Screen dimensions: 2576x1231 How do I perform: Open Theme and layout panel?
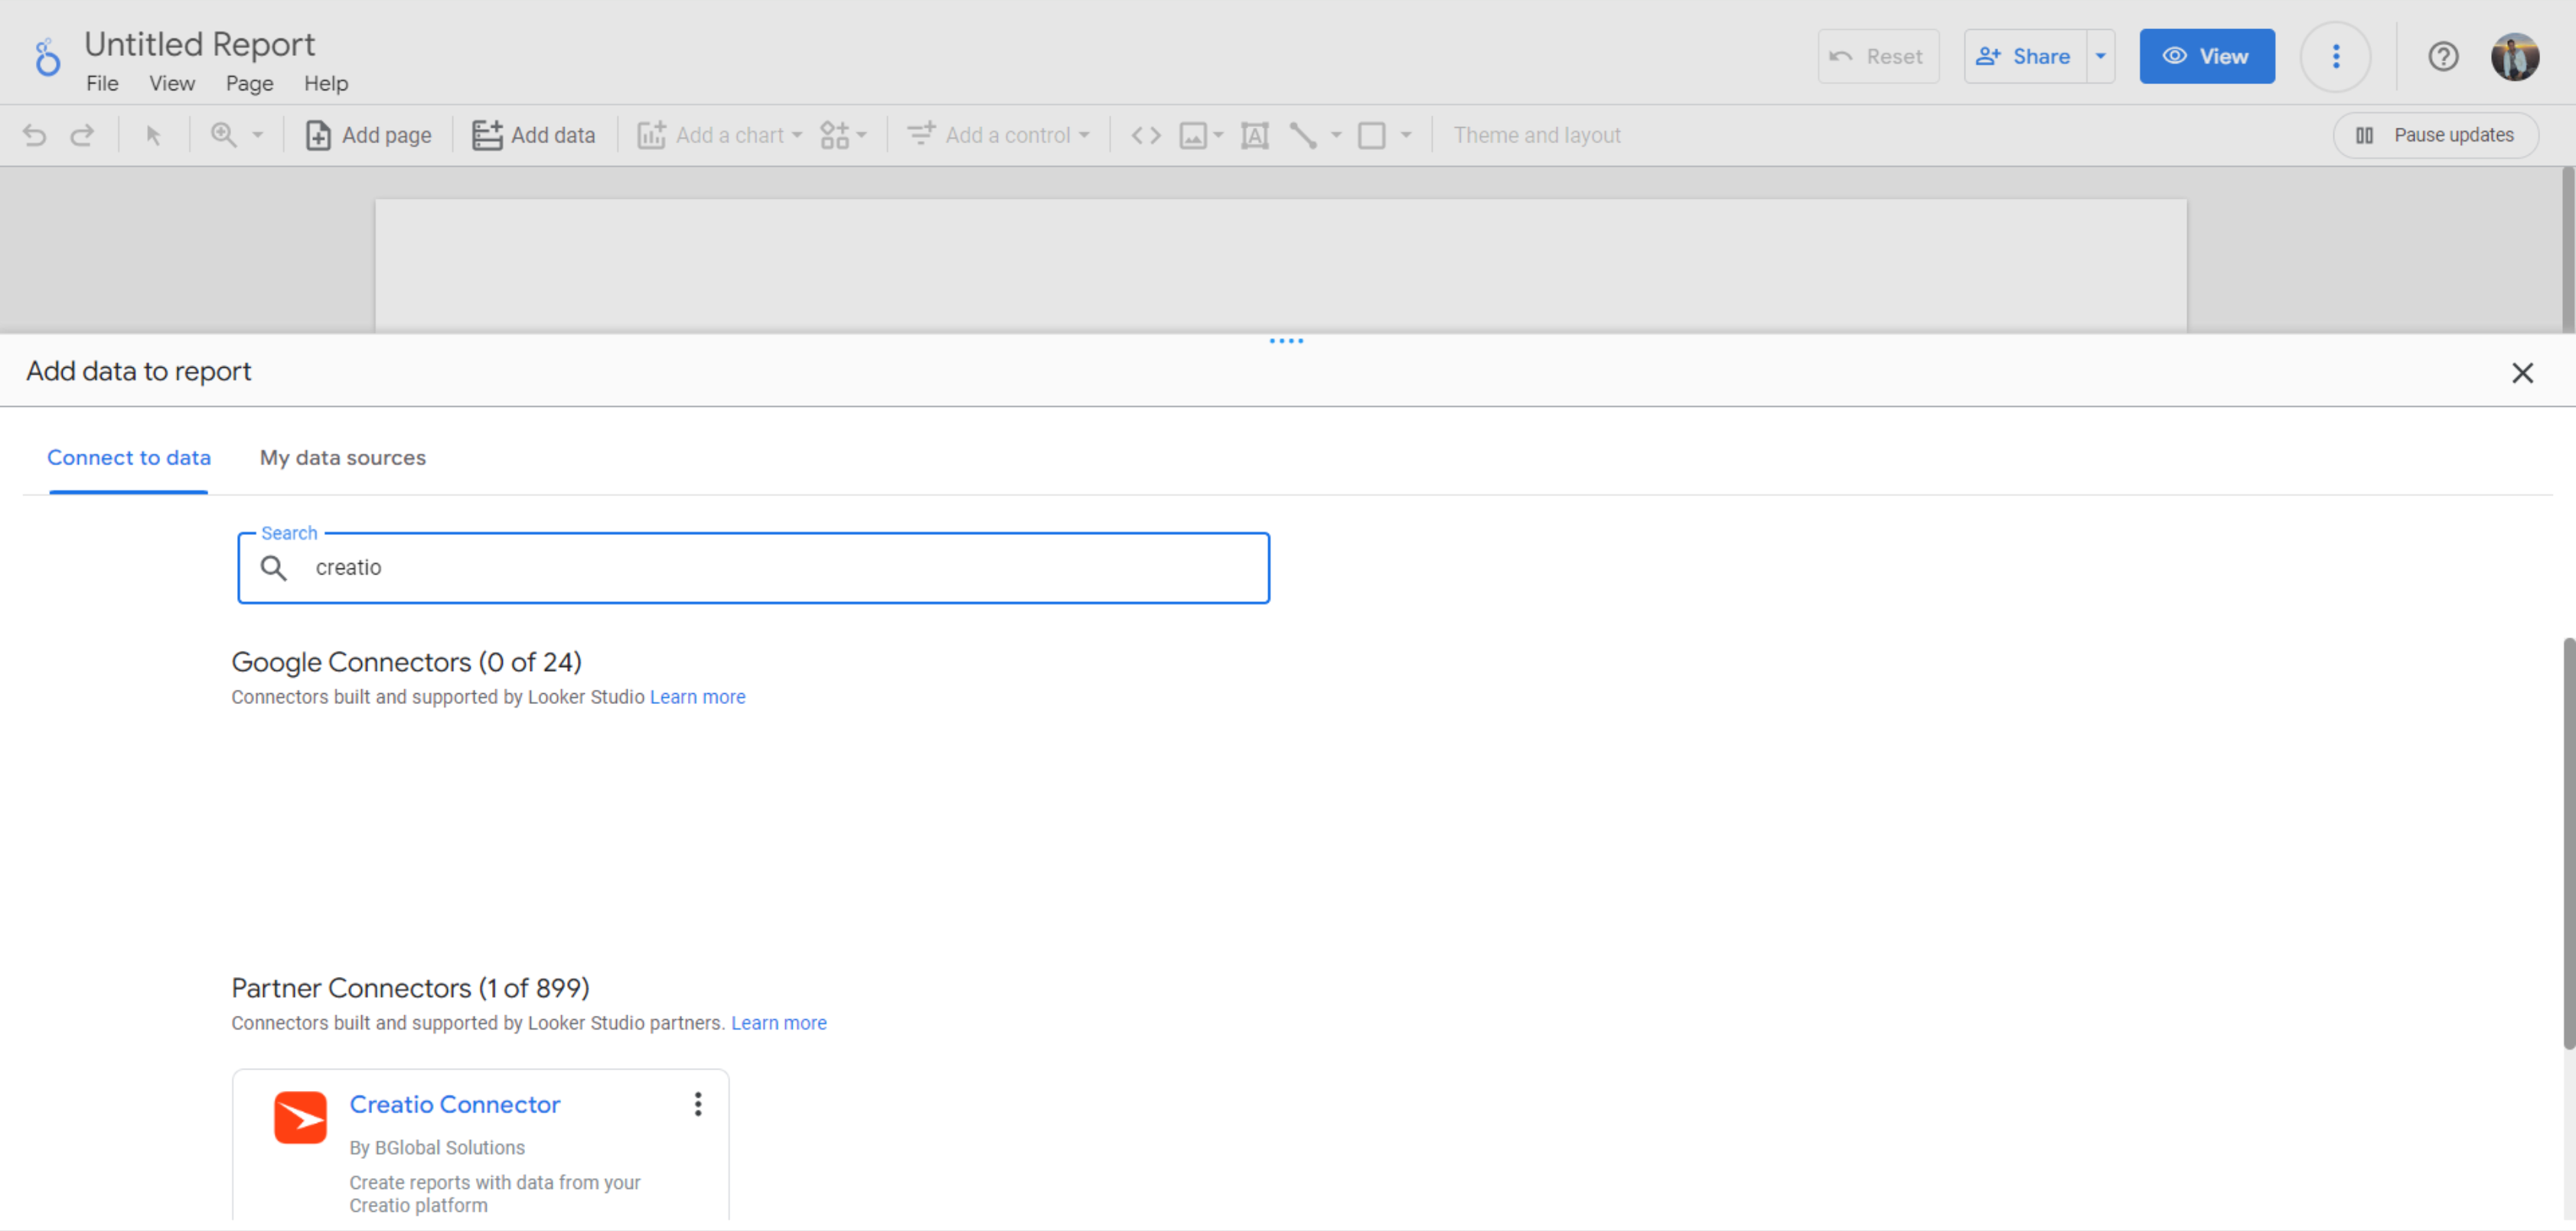tap(1537, 135)
